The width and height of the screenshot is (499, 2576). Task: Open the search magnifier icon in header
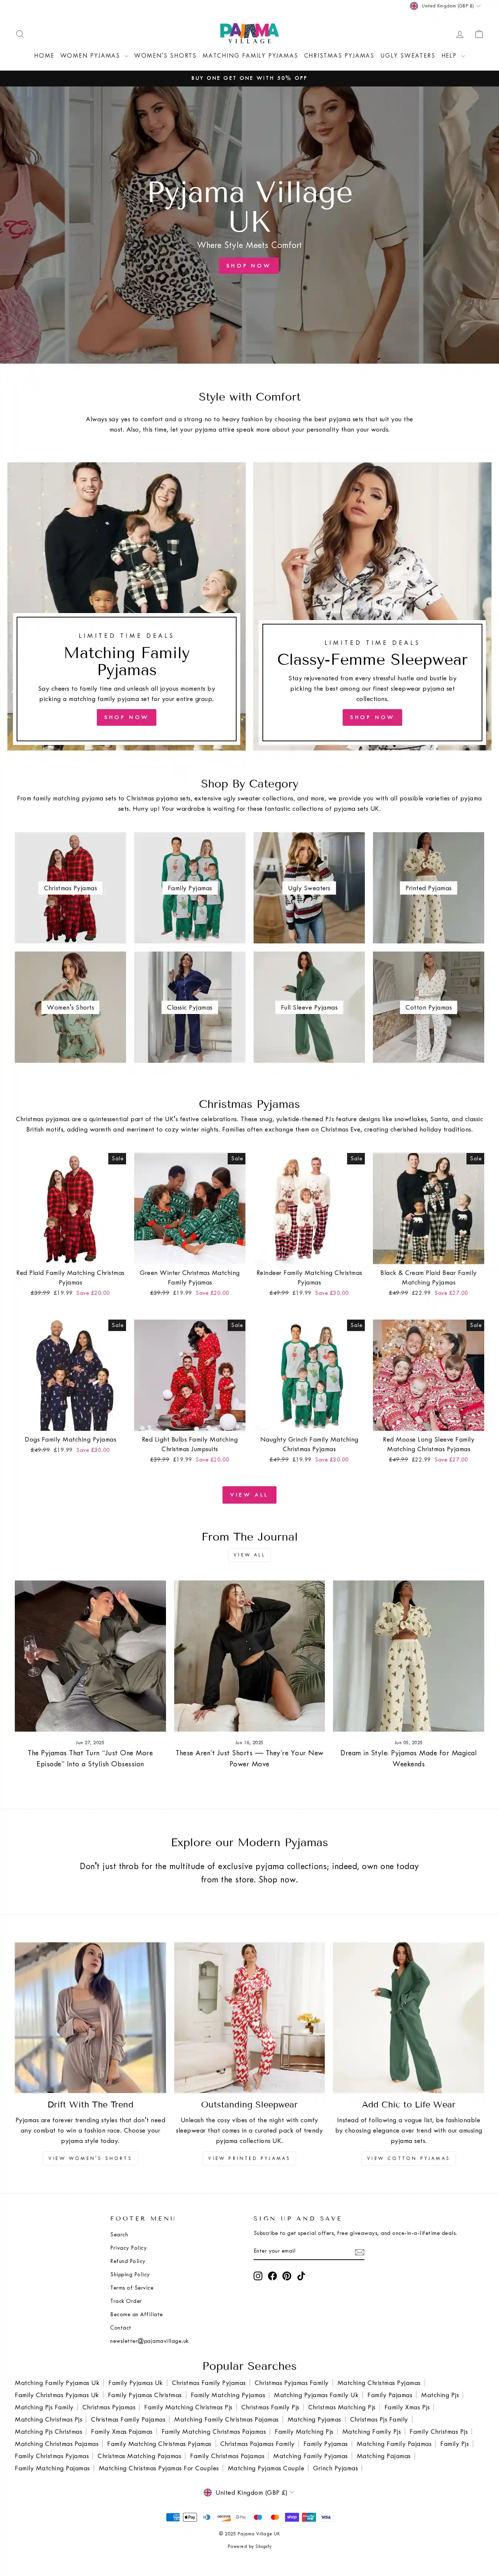[19, 34]
